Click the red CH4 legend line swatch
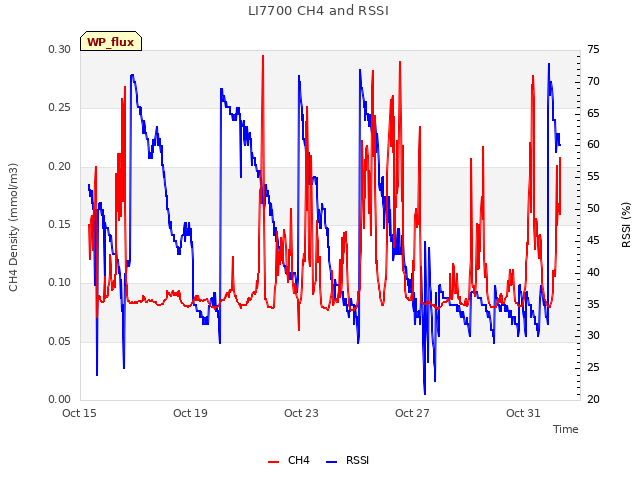The width and height of the screenshot is (640, 480). pos(273,462)
